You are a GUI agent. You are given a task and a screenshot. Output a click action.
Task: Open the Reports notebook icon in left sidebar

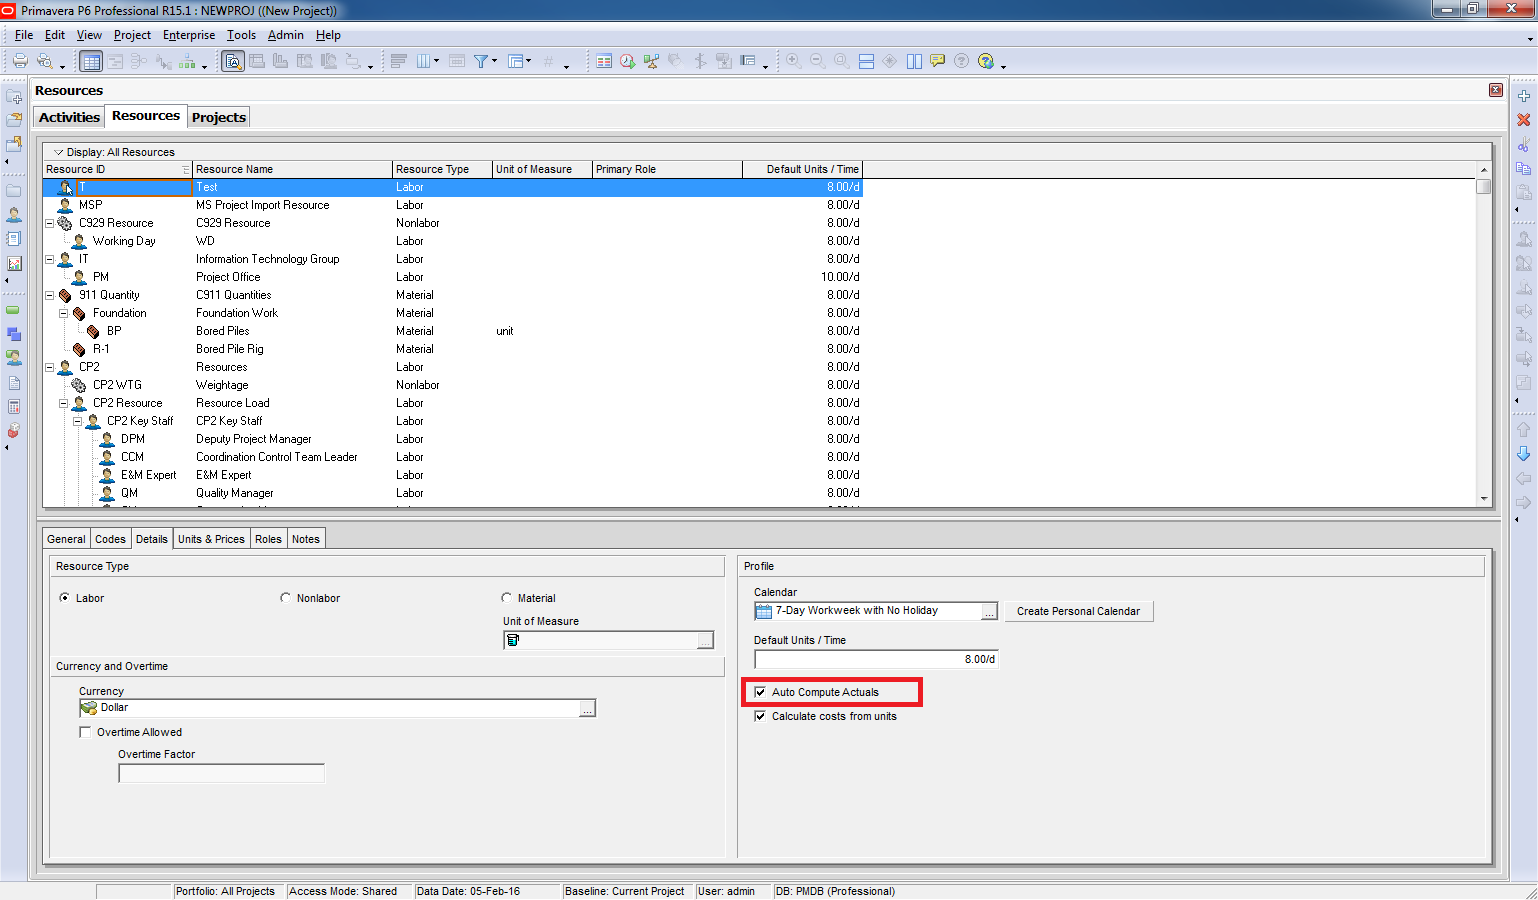[x=14, y=239]
